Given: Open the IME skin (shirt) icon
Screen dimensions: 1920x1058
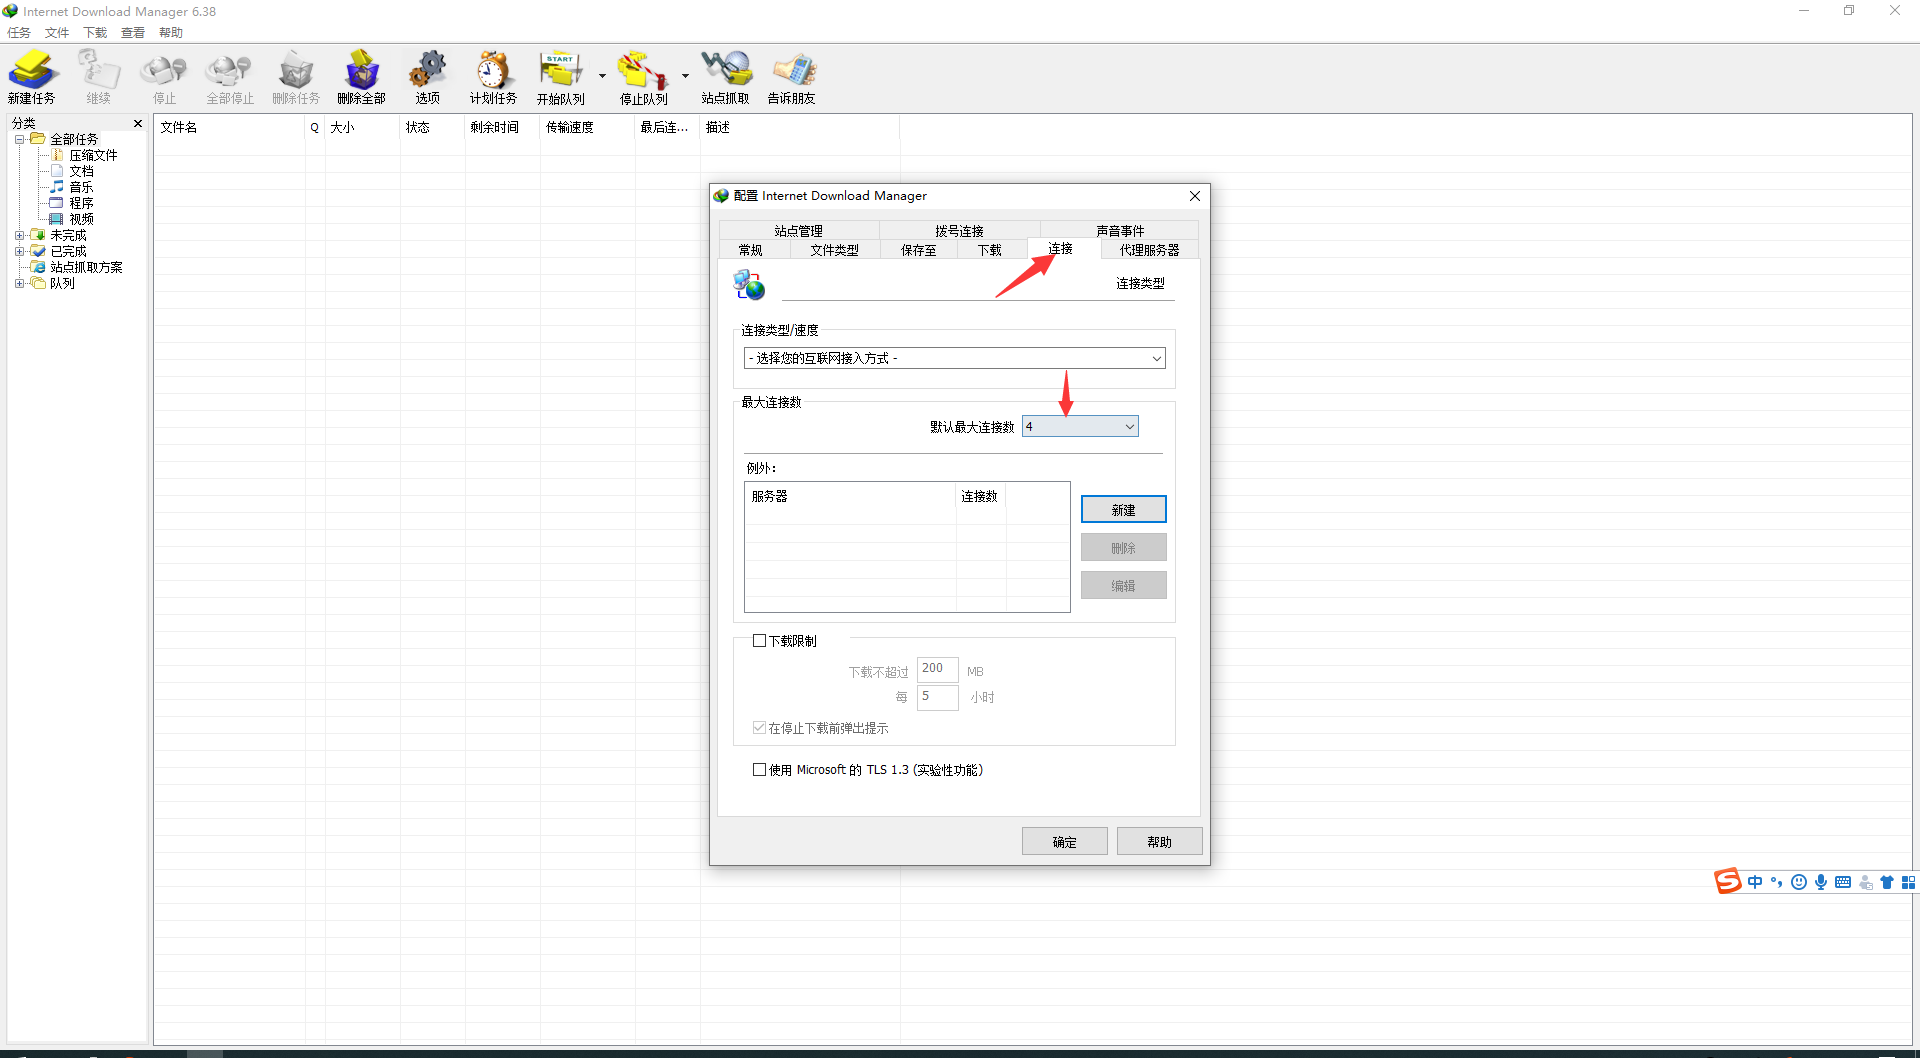Looking at the screenshot, I should pyautogui.click(x=1887, y=882).
